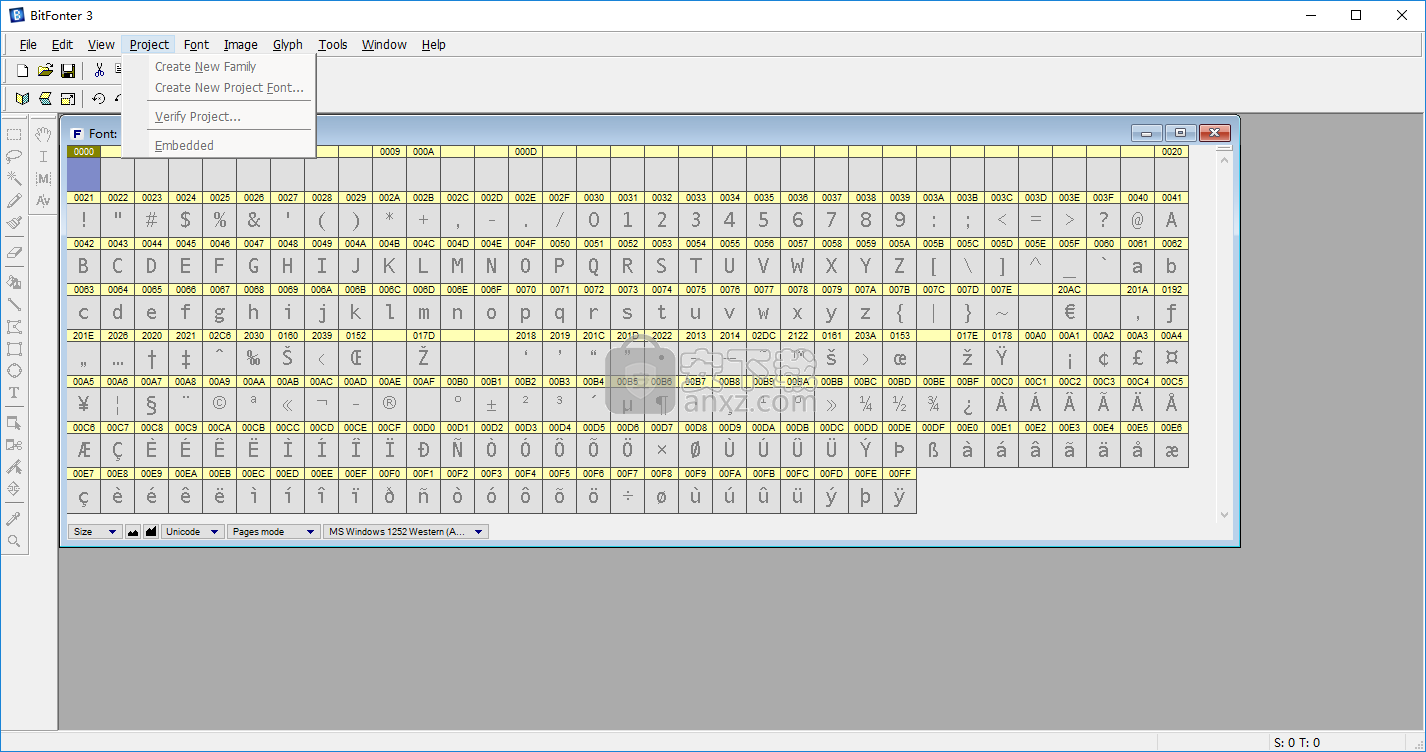Select the pencil drawing tool
Viewport: 1426px width, 752px height.
tap(14, 201)
